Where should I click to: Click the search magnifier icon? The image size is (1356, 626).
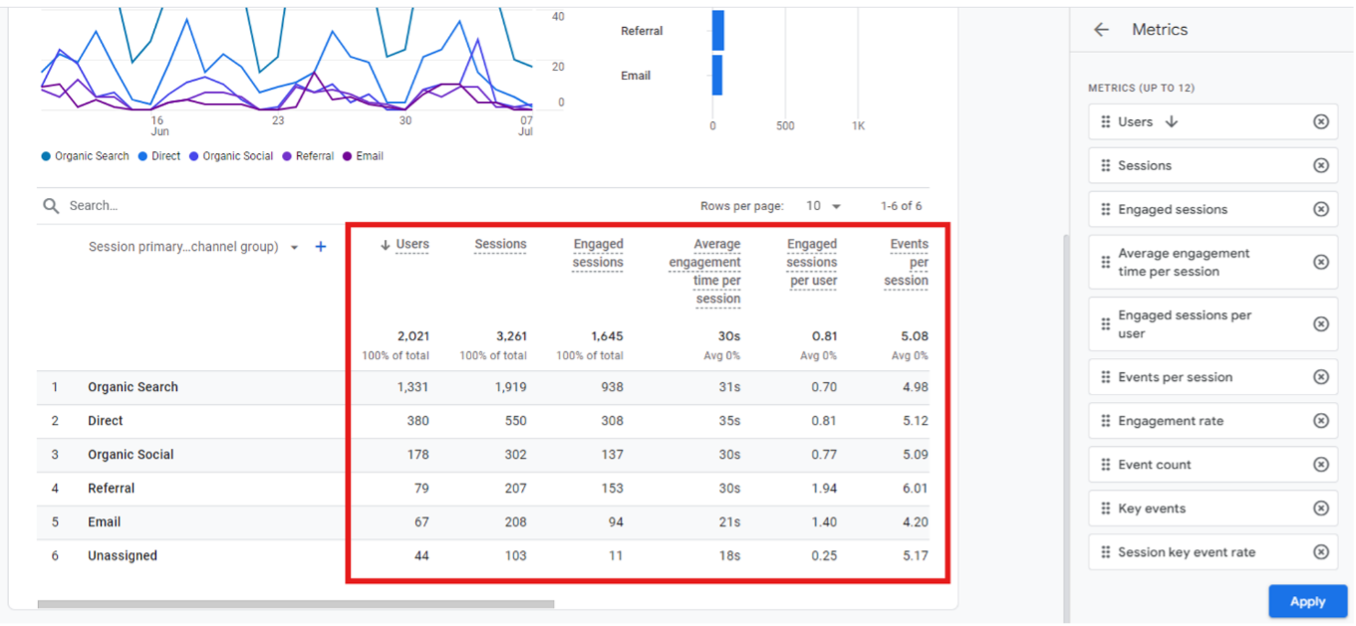coord(51,206)
